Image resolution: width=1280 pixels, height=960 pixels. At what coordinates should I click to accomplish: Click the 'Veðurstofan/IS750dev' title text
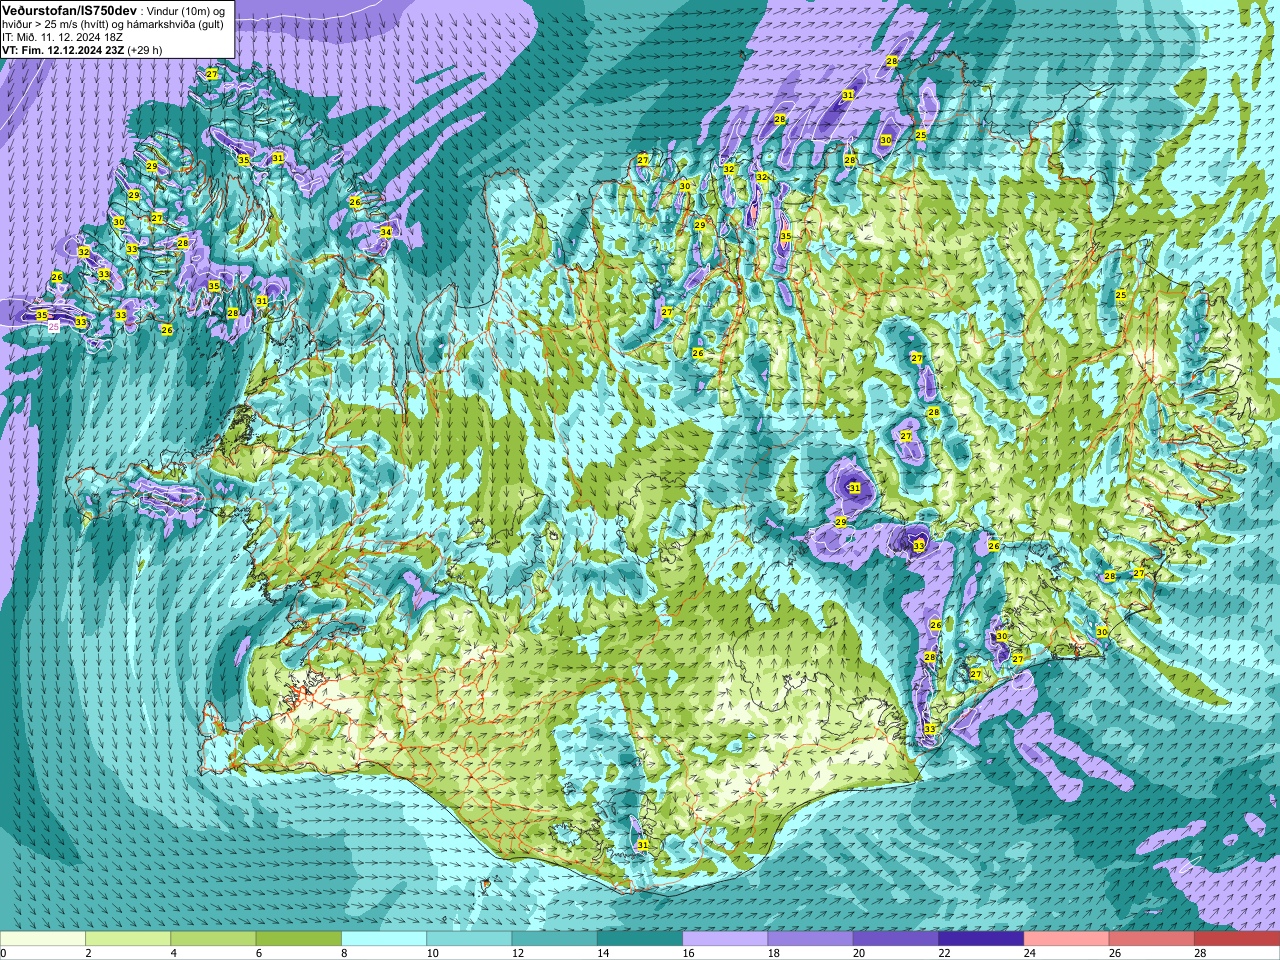(x=69, y=9)
